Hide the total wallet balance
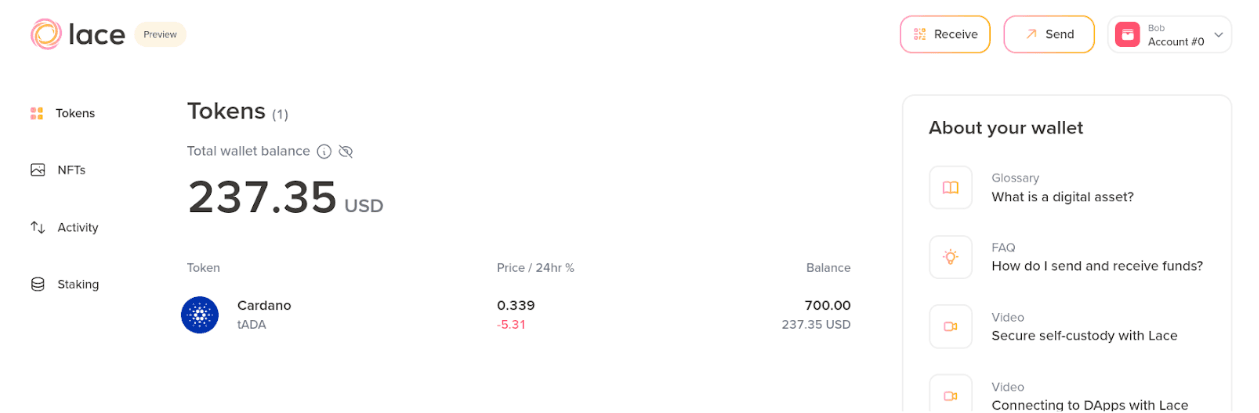Viewport: 1259px width, 413px height. tap(346, 151)
